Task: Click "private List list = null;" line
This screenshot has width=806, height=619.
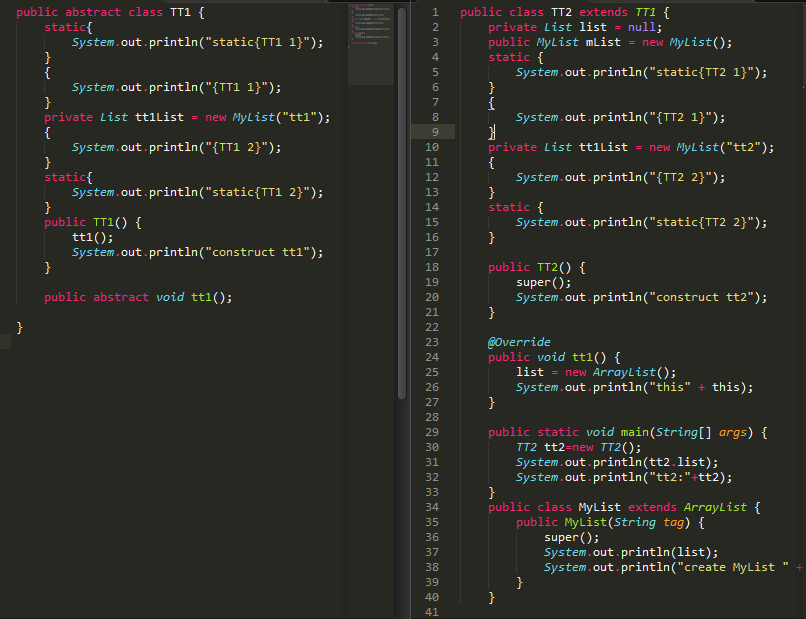Action: (x=575, y=27)
